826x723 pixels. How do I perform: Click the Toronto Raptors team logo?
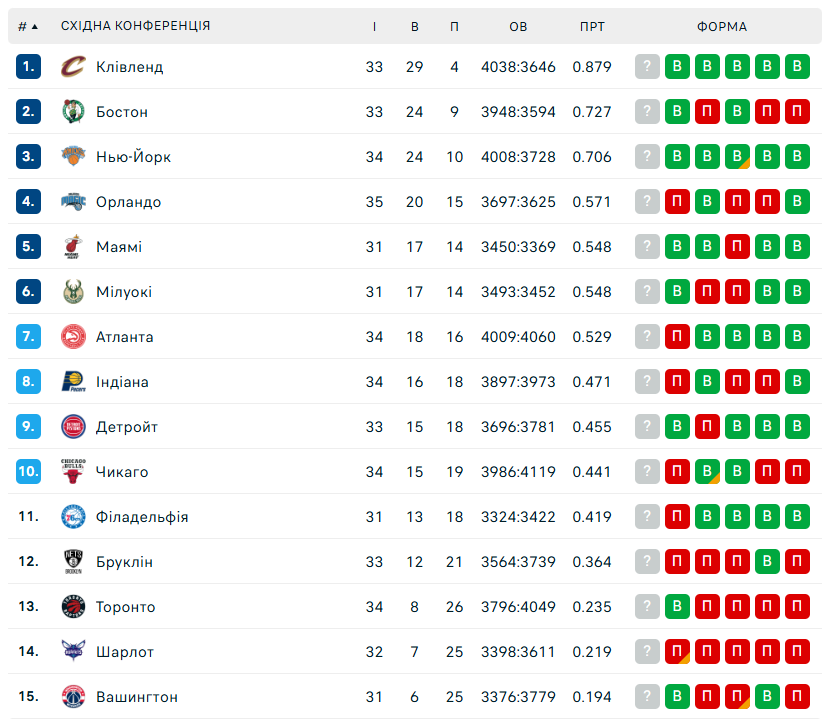(73, 607)
